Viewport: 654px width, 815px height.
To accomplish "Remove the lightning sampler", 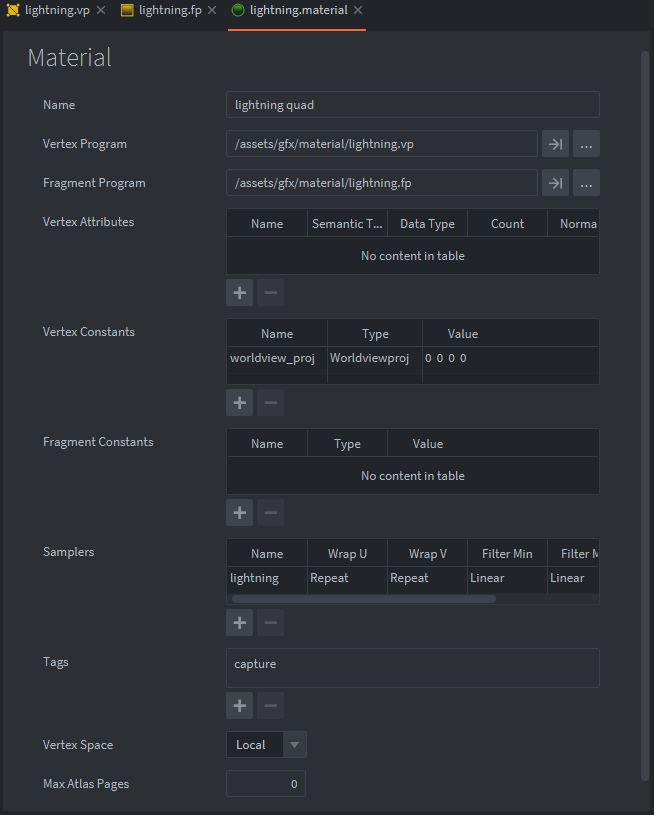I will click(269, 622).
